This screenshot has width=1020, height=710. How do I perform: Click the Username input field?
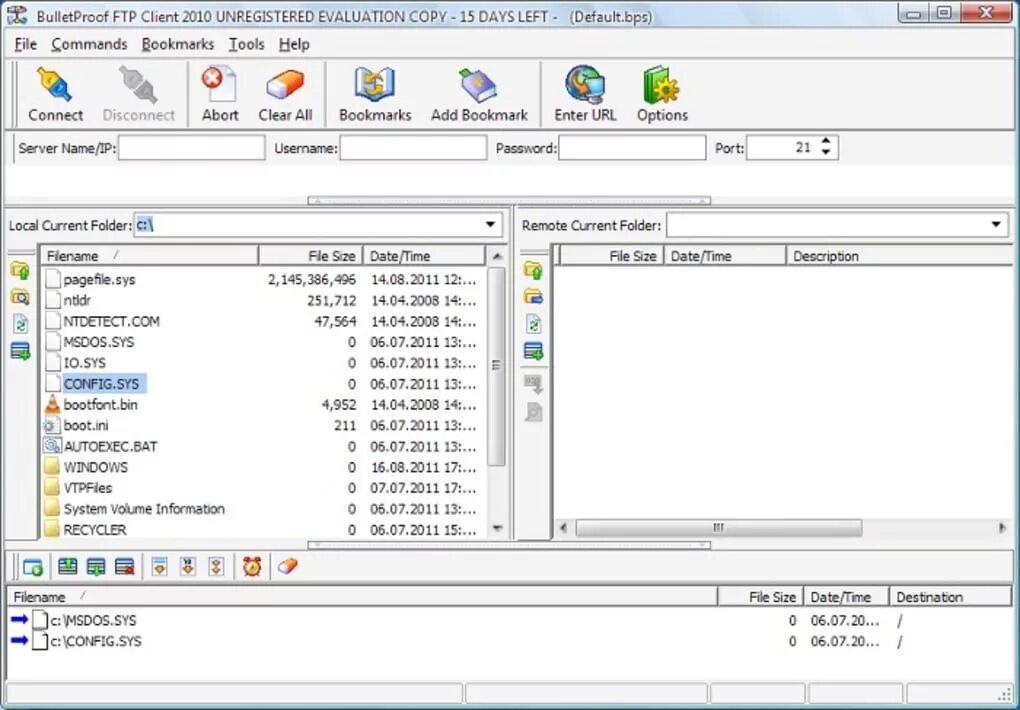(413, 148)
